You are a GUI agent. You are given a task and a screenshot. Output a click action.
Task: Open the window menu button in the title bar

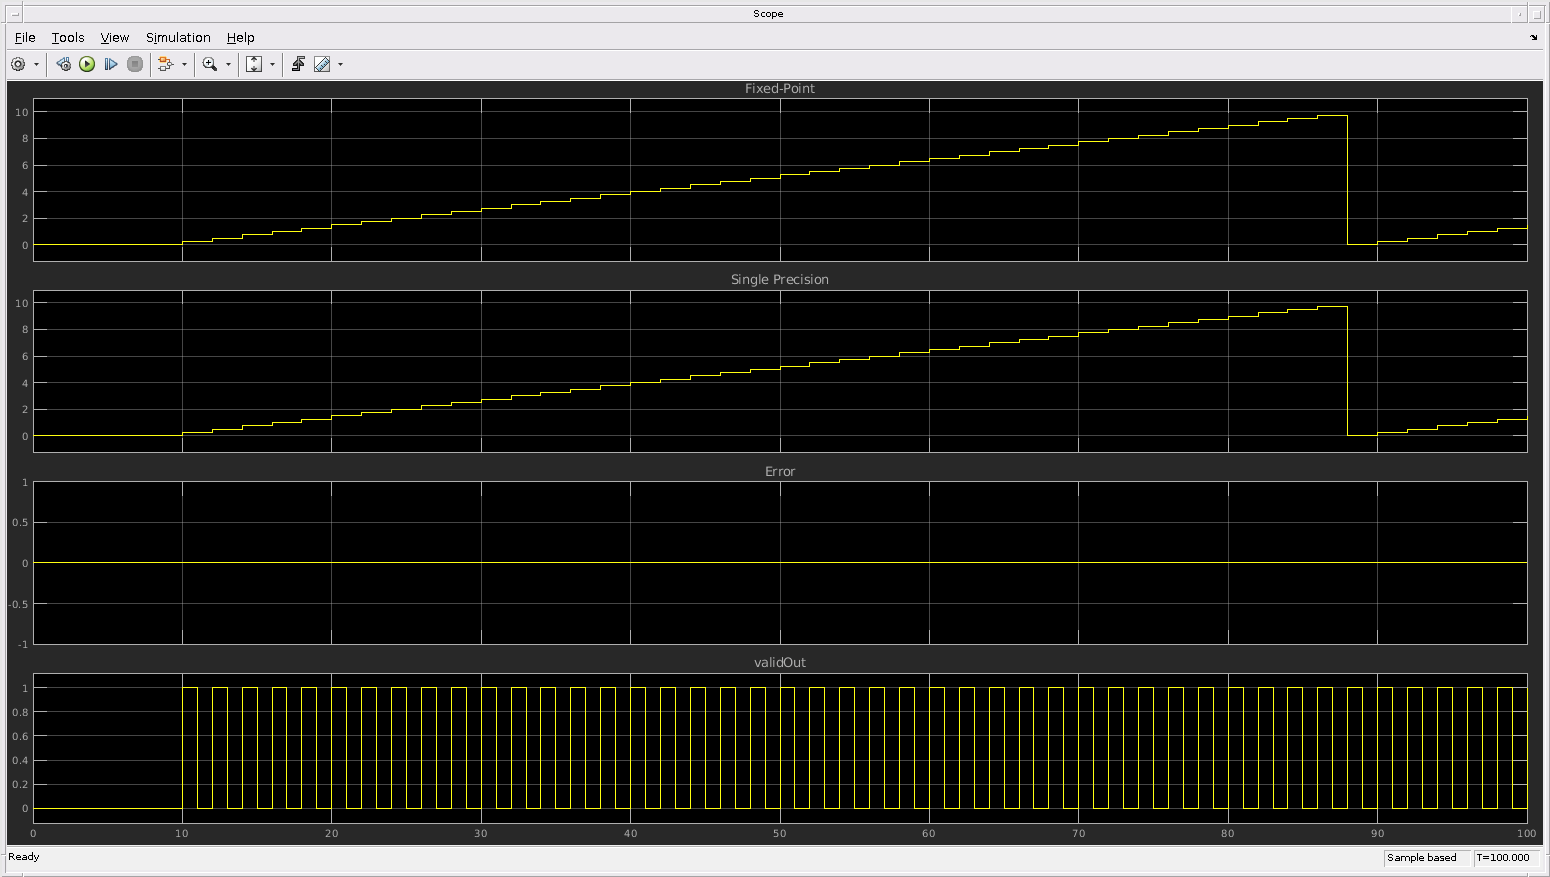[x=14, y=14]
